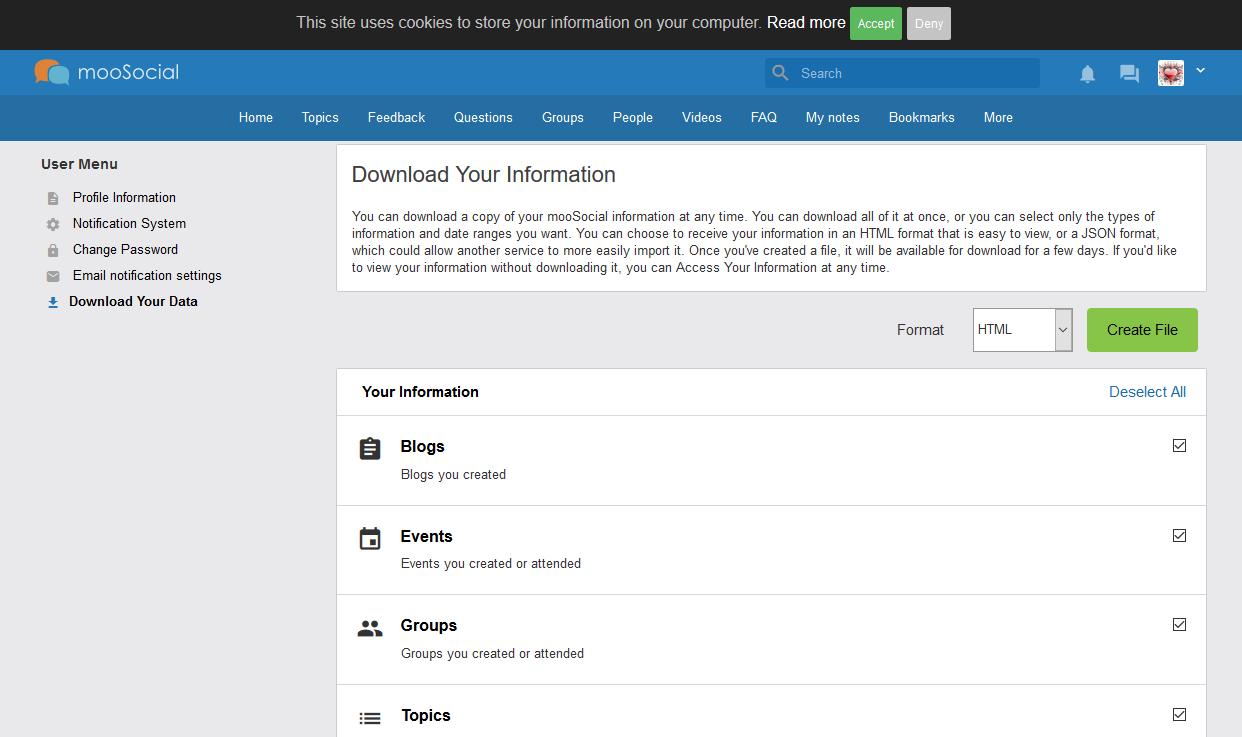Click the 'Your Information' section header
This screenshot has width=1242, height=737.
pos(420,392)
